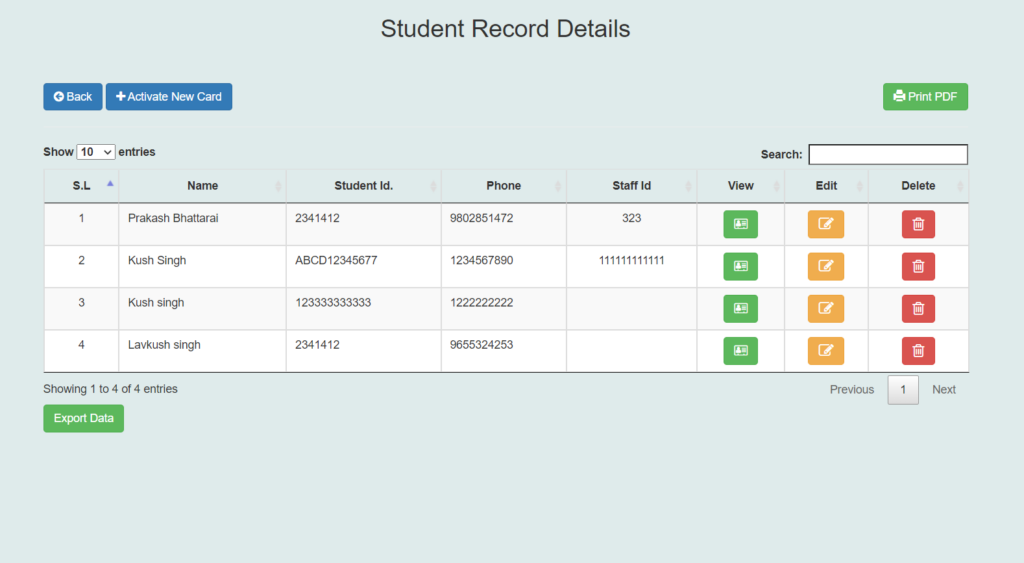Edit the record with Student Id 123333333333
The width and height of the screenshot is (1024, 563).
[825, 308]
